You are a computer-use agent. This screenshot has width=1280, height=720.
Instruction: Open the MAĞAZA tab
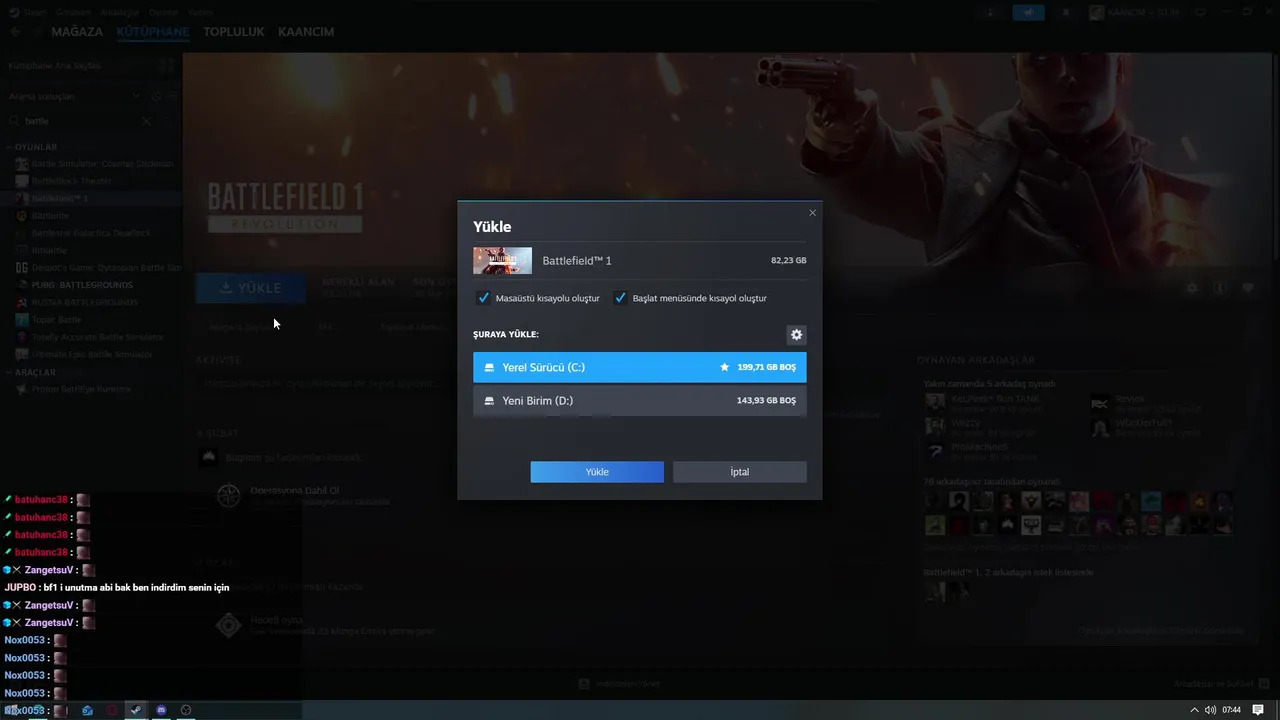(x=77, y=32)
